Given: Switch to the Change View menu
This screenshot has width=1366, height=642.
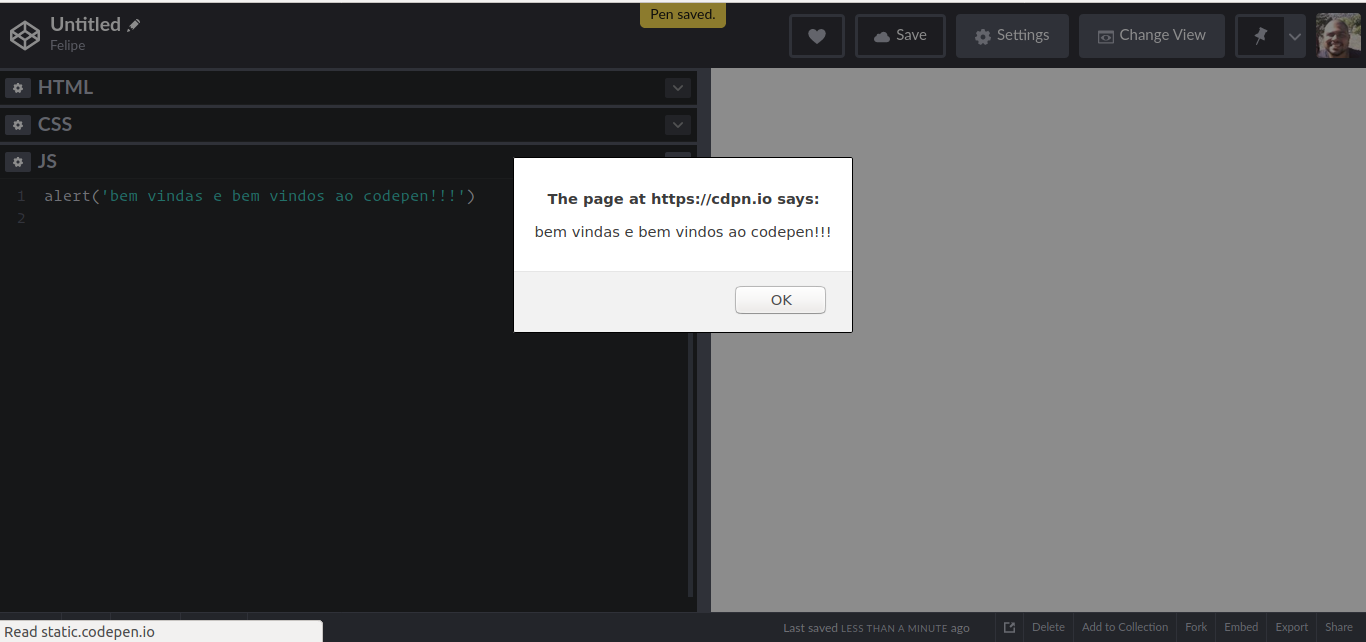Looking at the screenshot, I should click(1151, 35).
